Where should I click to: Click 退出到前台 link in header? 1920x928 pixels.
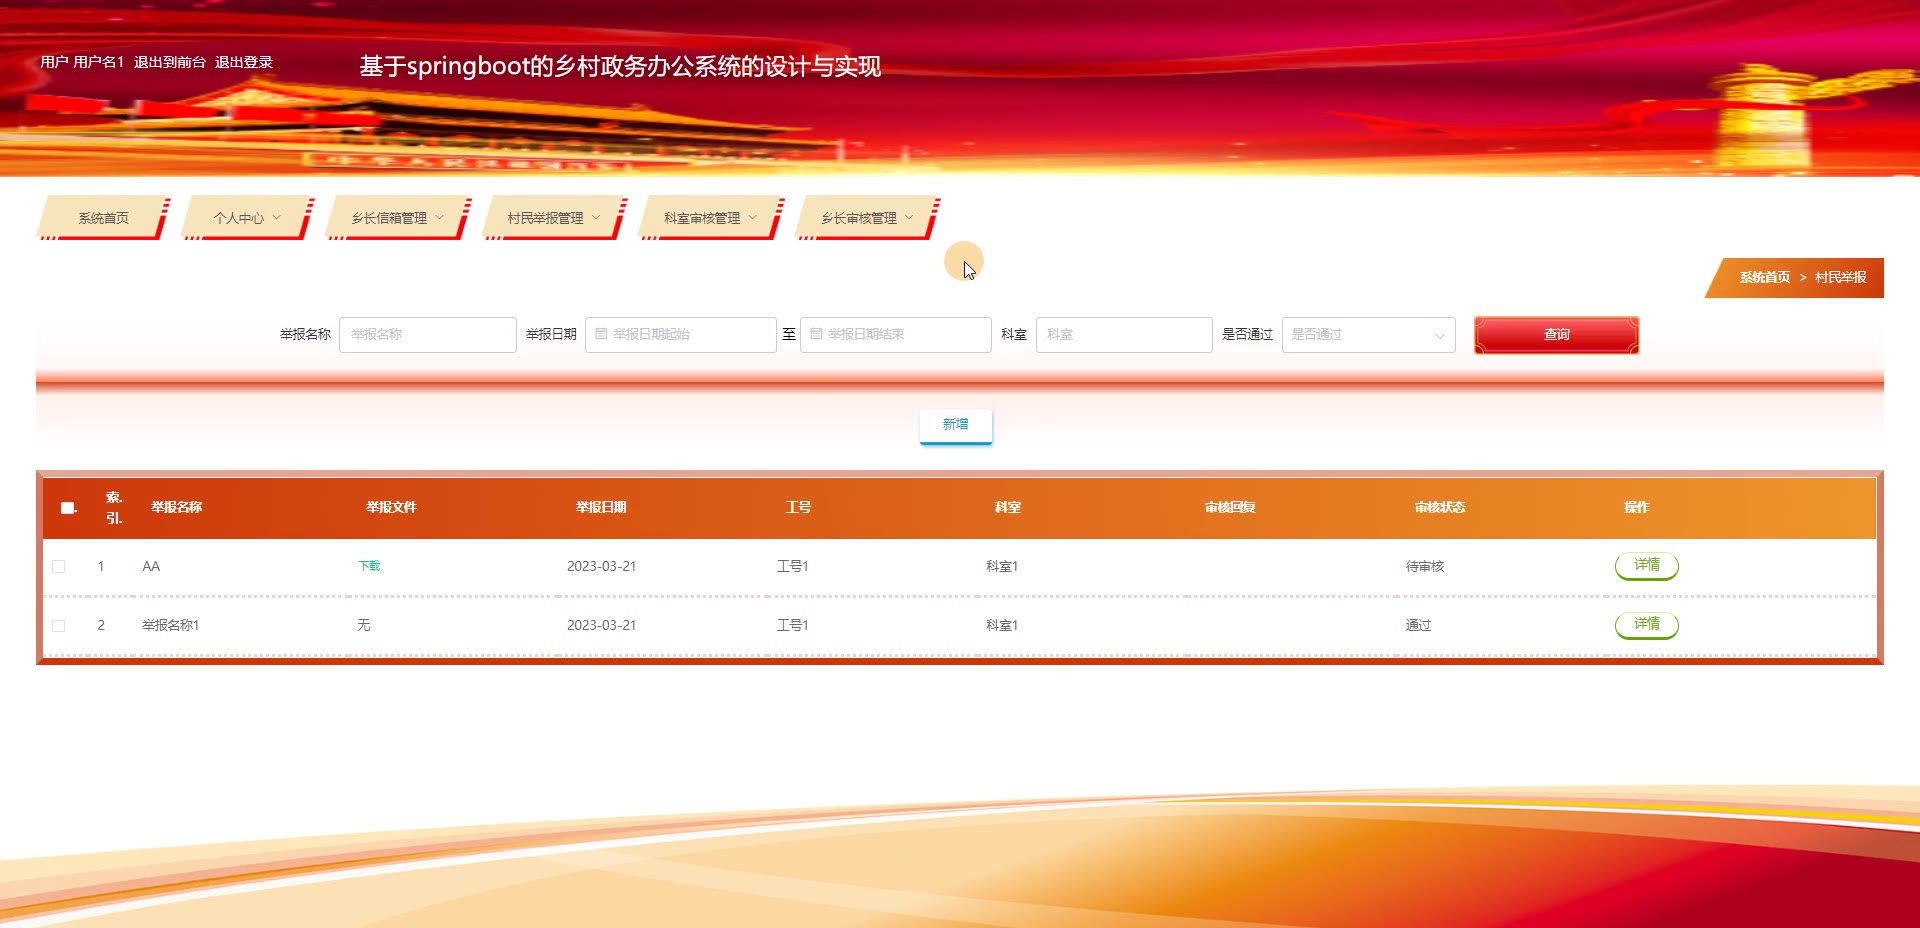point(170,62)
